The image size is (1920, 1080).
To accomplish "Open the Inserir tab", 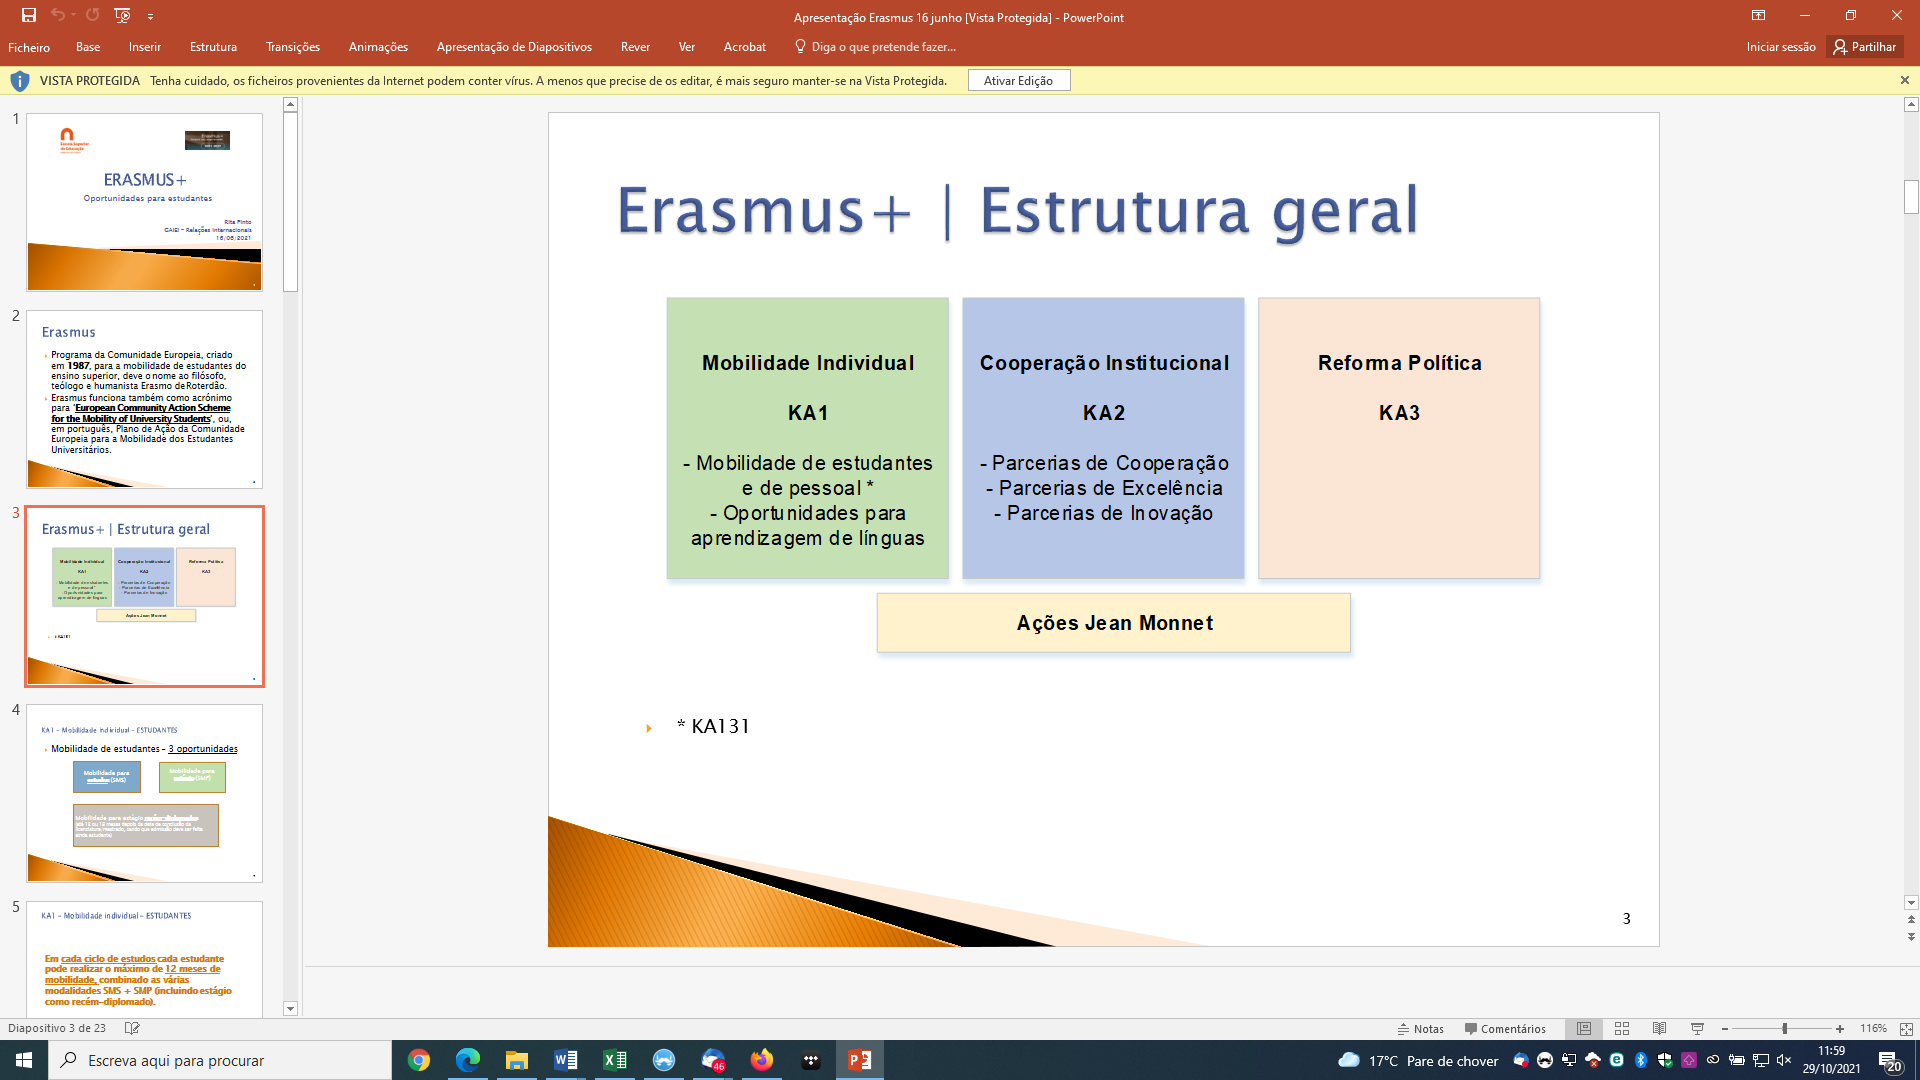I will [145, 47].
